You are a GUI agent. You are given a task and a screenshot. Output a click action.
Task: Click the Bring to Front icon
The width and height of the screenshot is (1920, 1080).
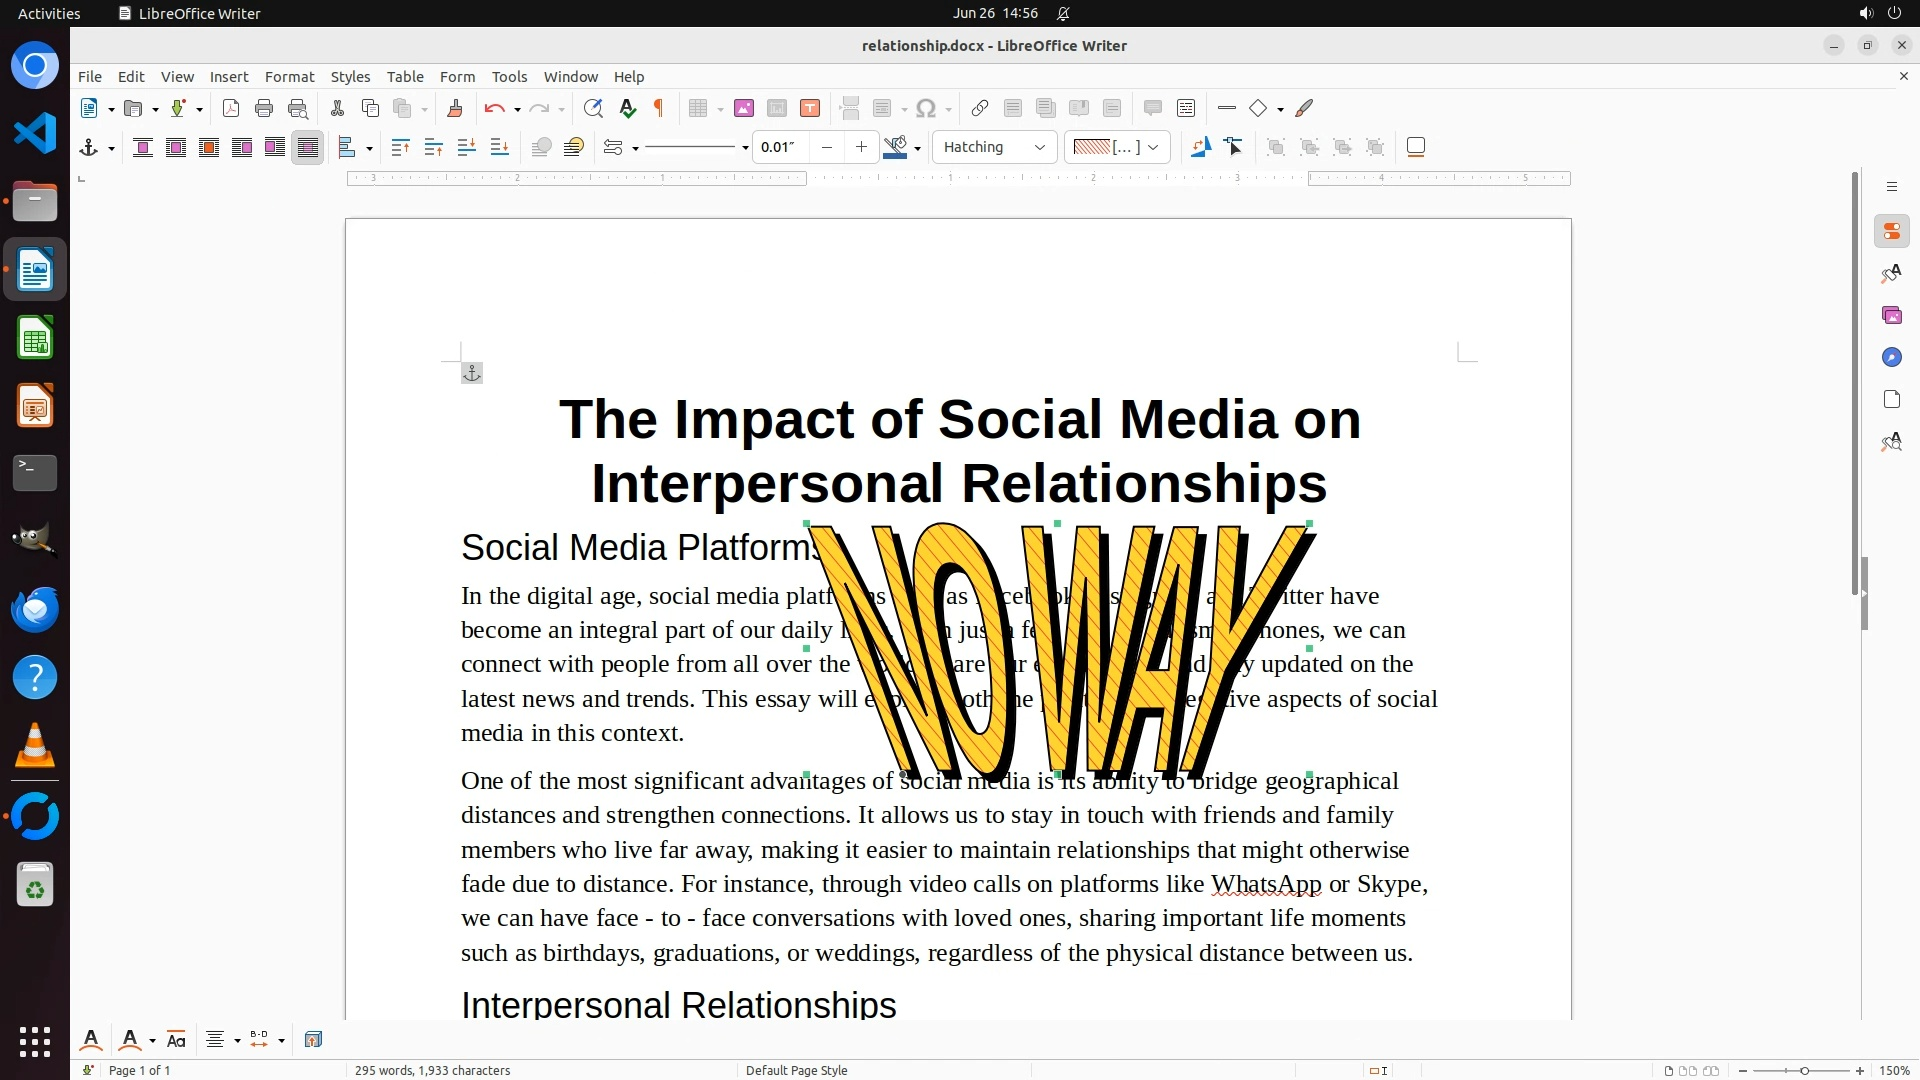pyautogui.click(x=400, y=148)
